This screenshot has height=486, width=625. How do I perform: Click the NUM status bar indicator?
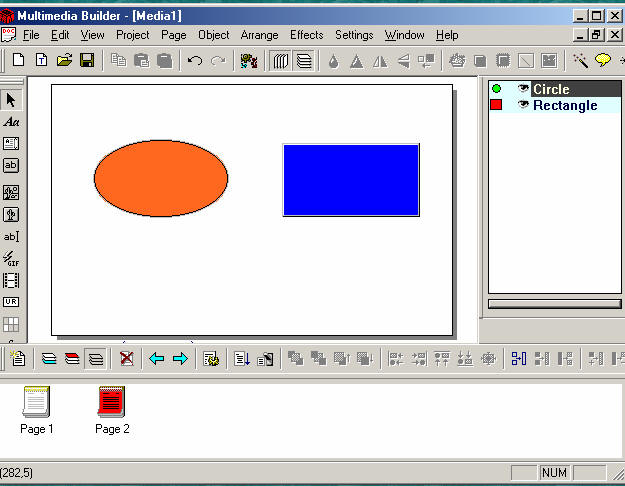pyautogui.click(x=554, y=473)
